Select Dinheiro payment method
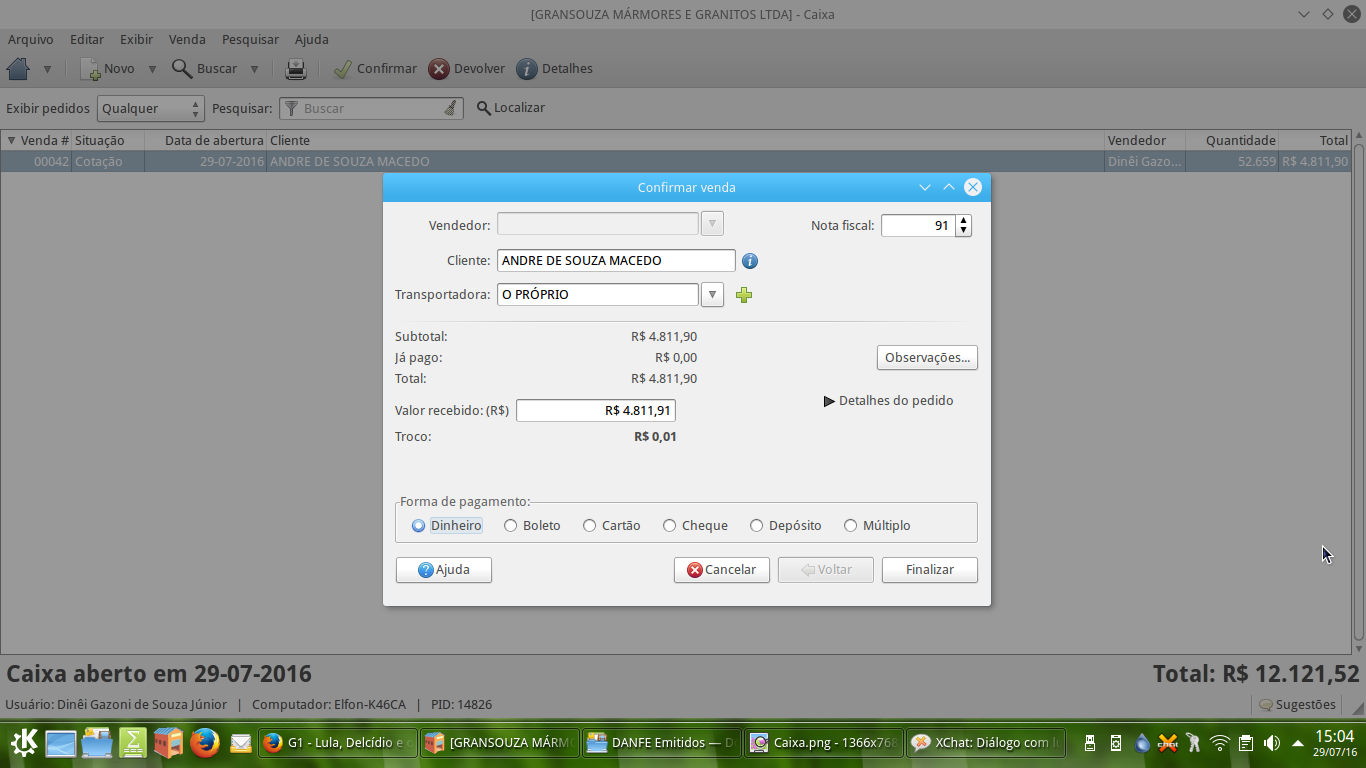 point(446,525)
